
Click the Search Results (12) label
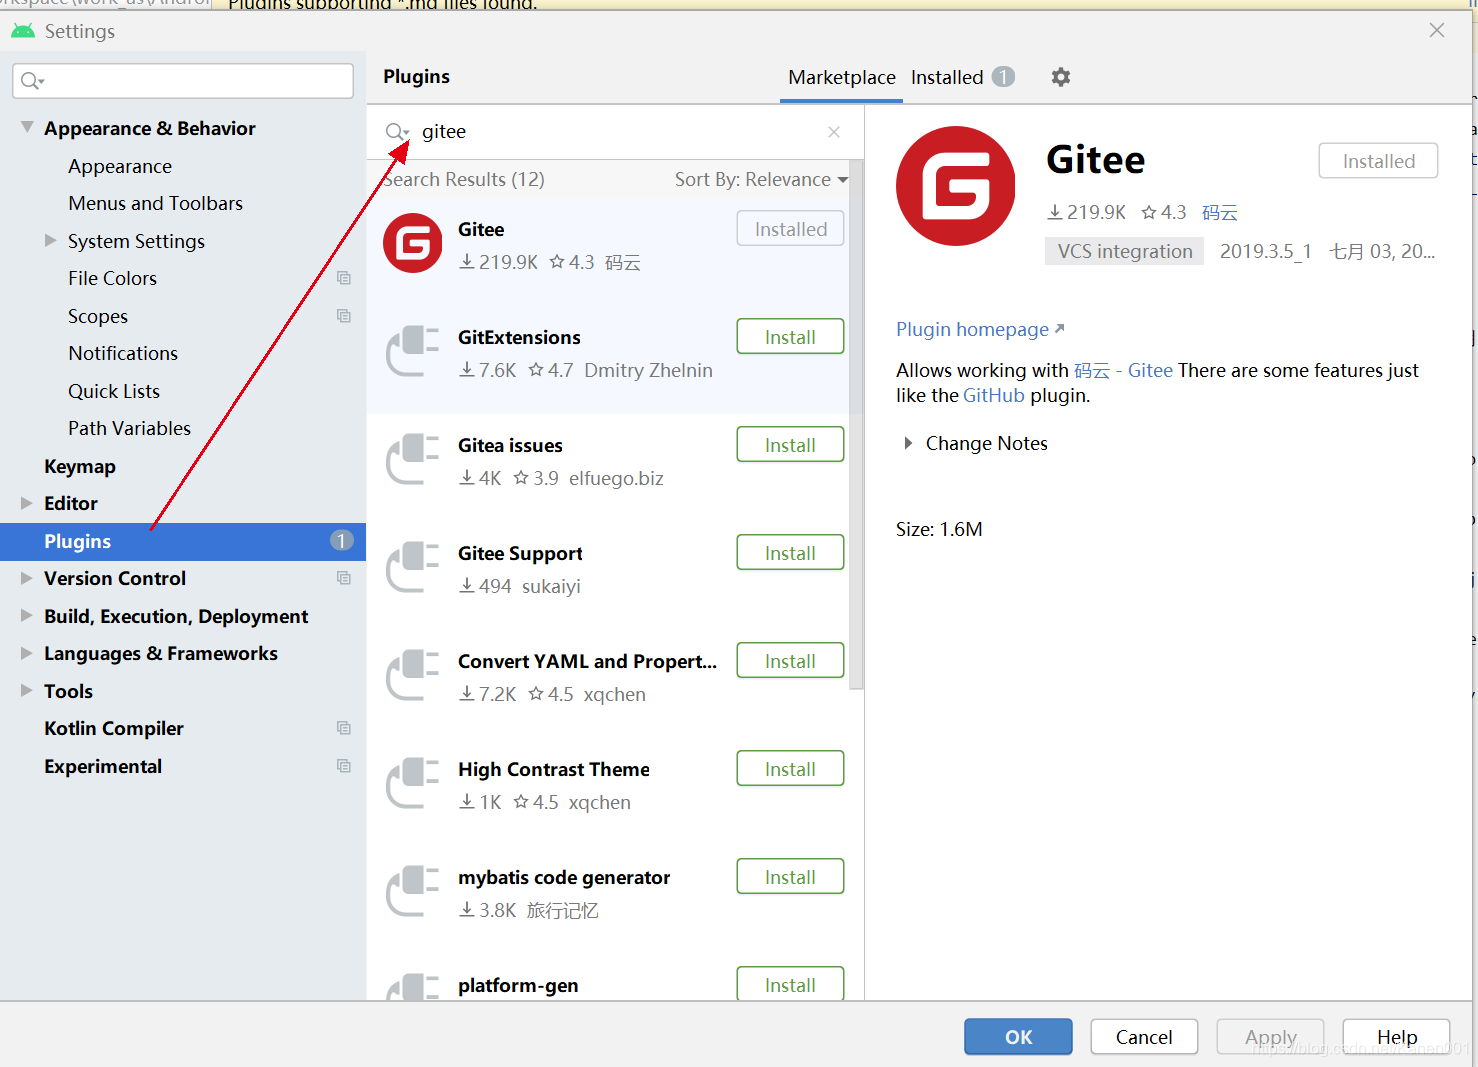466,179
